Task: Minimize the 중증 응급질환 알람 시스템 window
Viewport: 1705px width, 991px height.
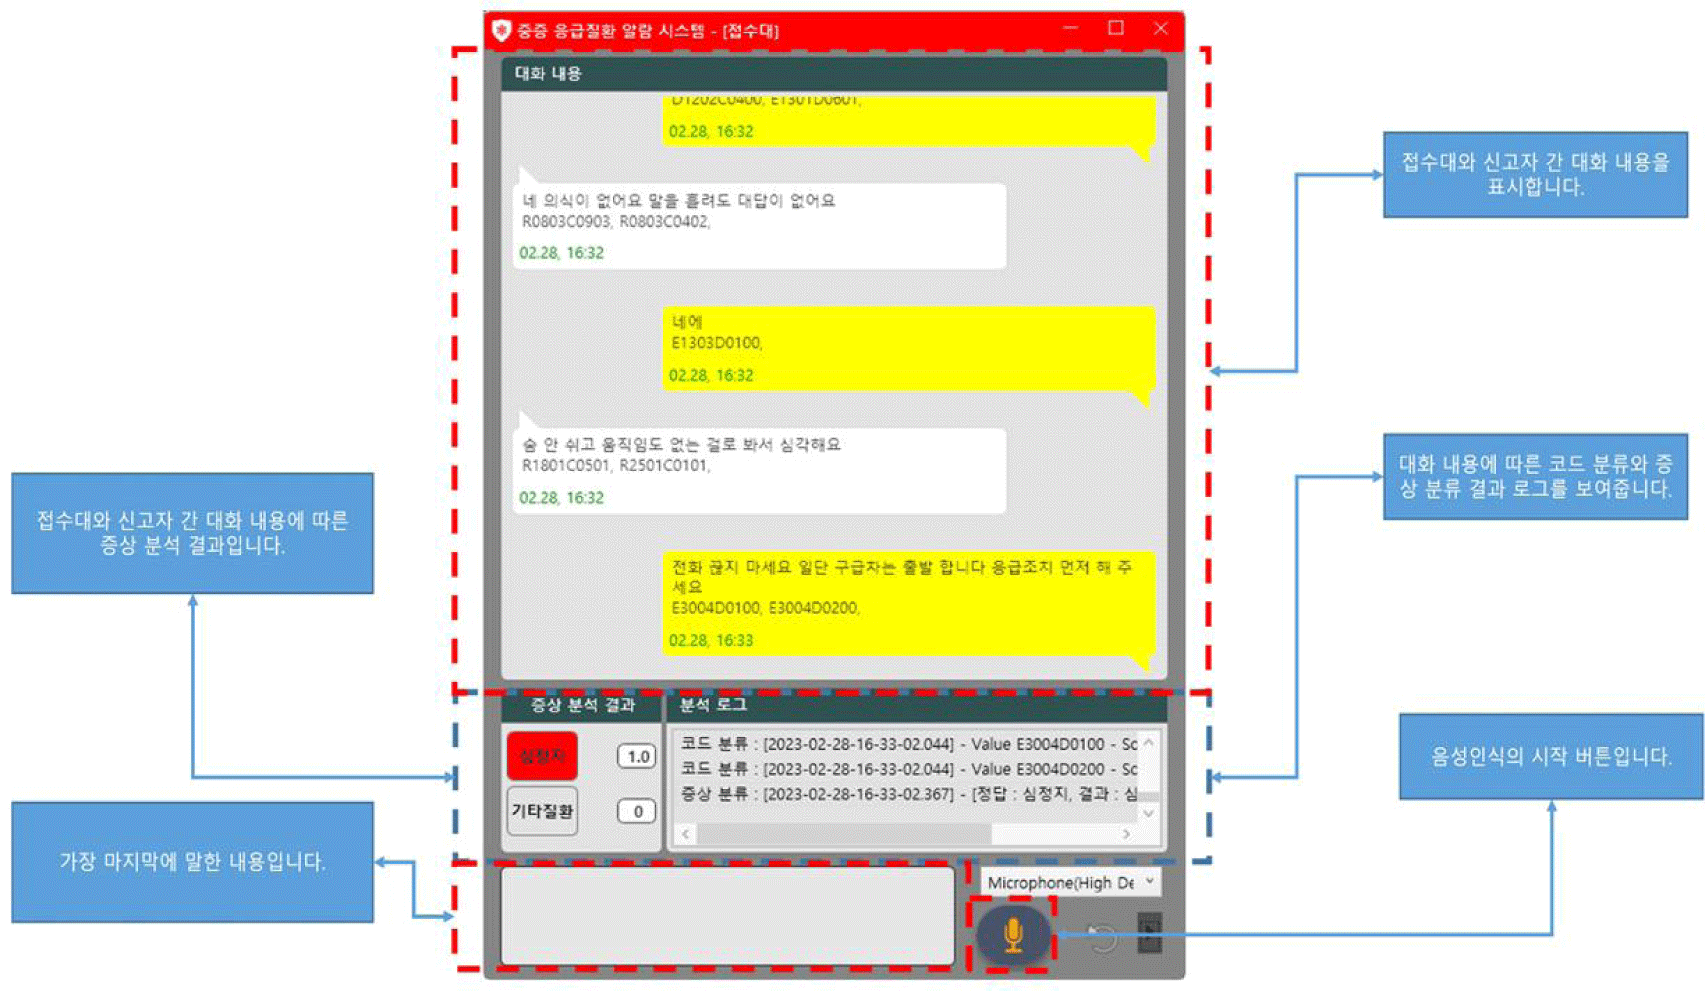Action: pos(1071,28)
